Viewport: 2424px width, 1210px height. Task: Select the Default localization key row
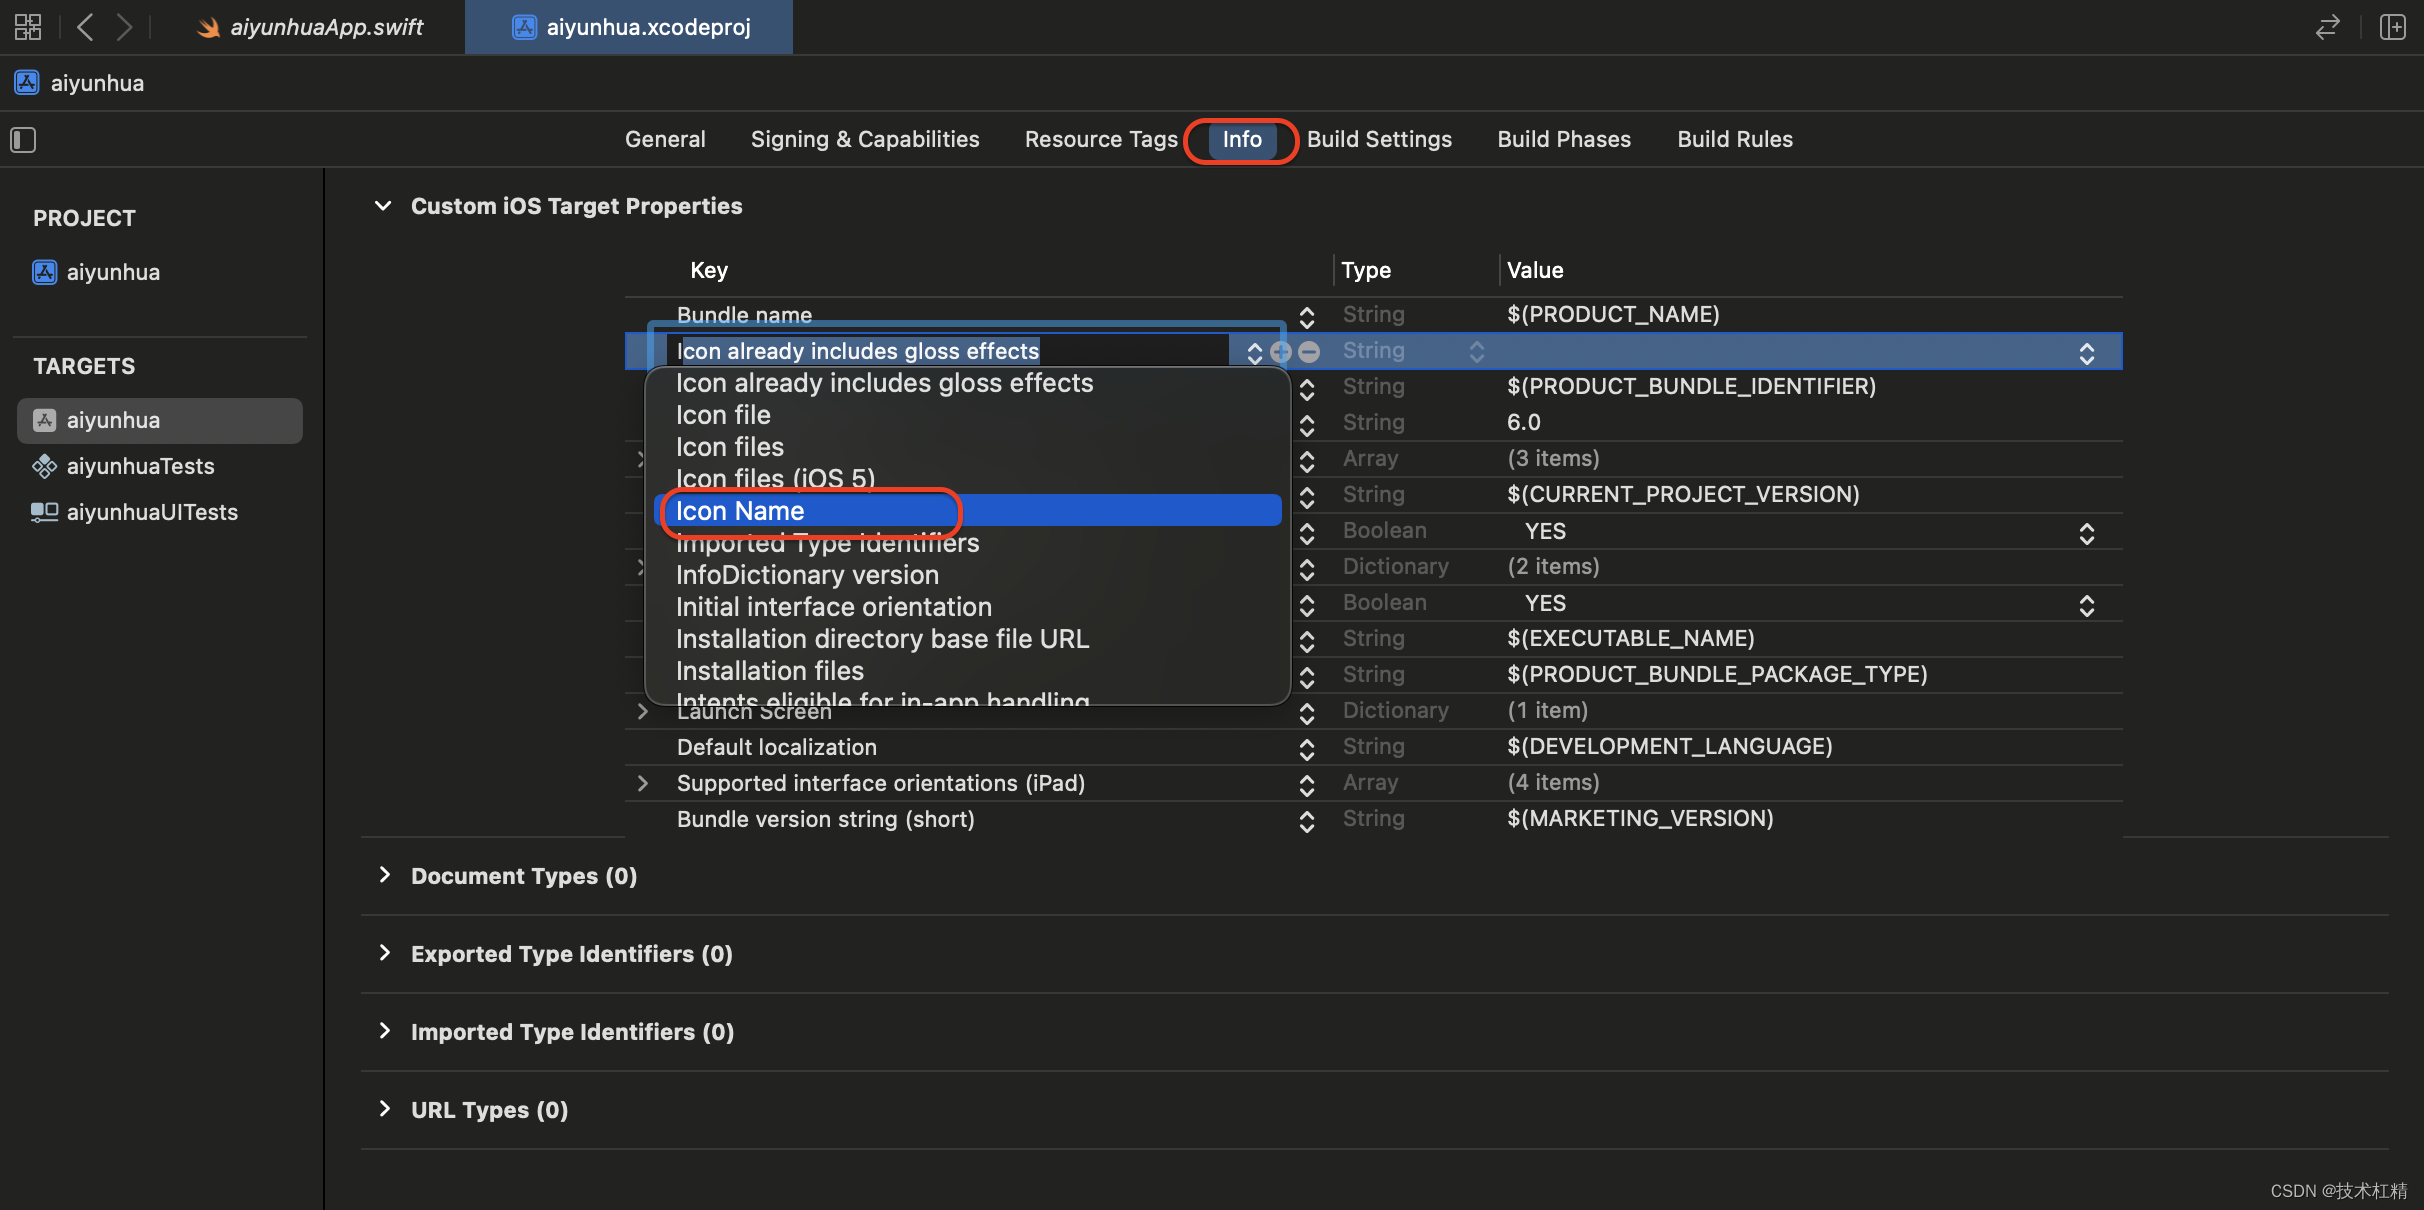pos(776,747)
